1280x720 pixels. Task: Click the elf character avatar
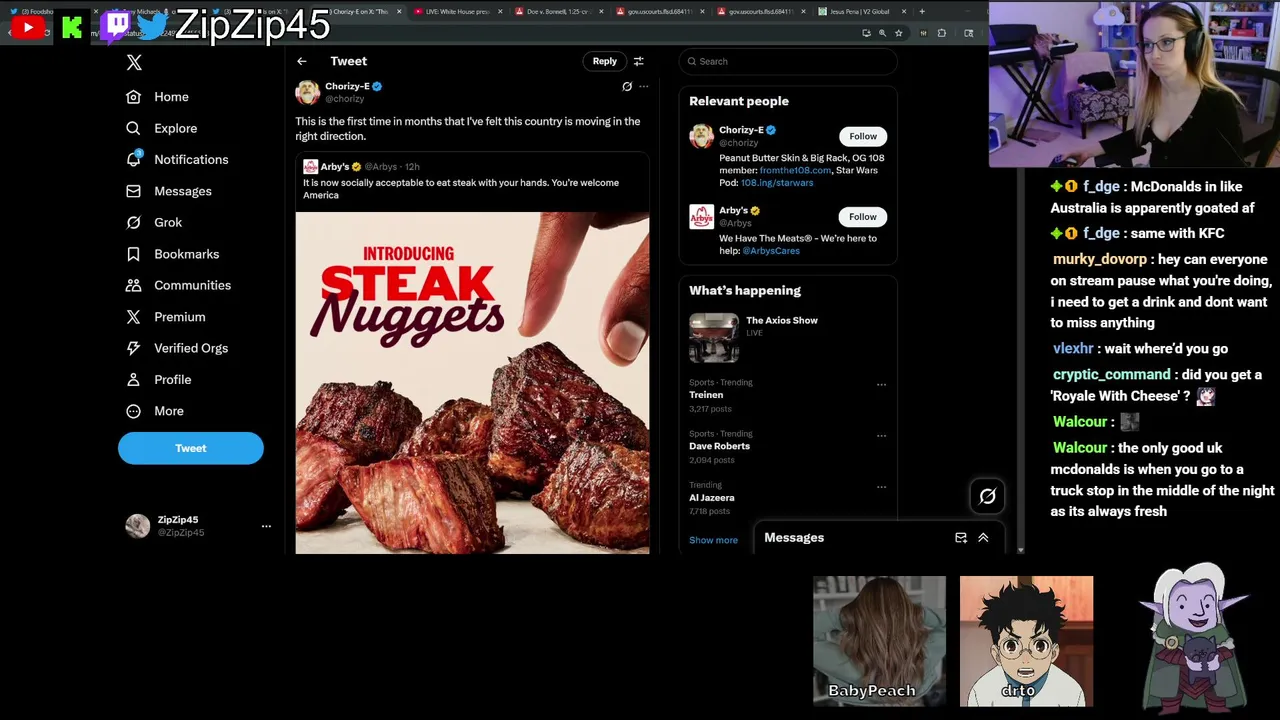click(x=1195, y=636)
